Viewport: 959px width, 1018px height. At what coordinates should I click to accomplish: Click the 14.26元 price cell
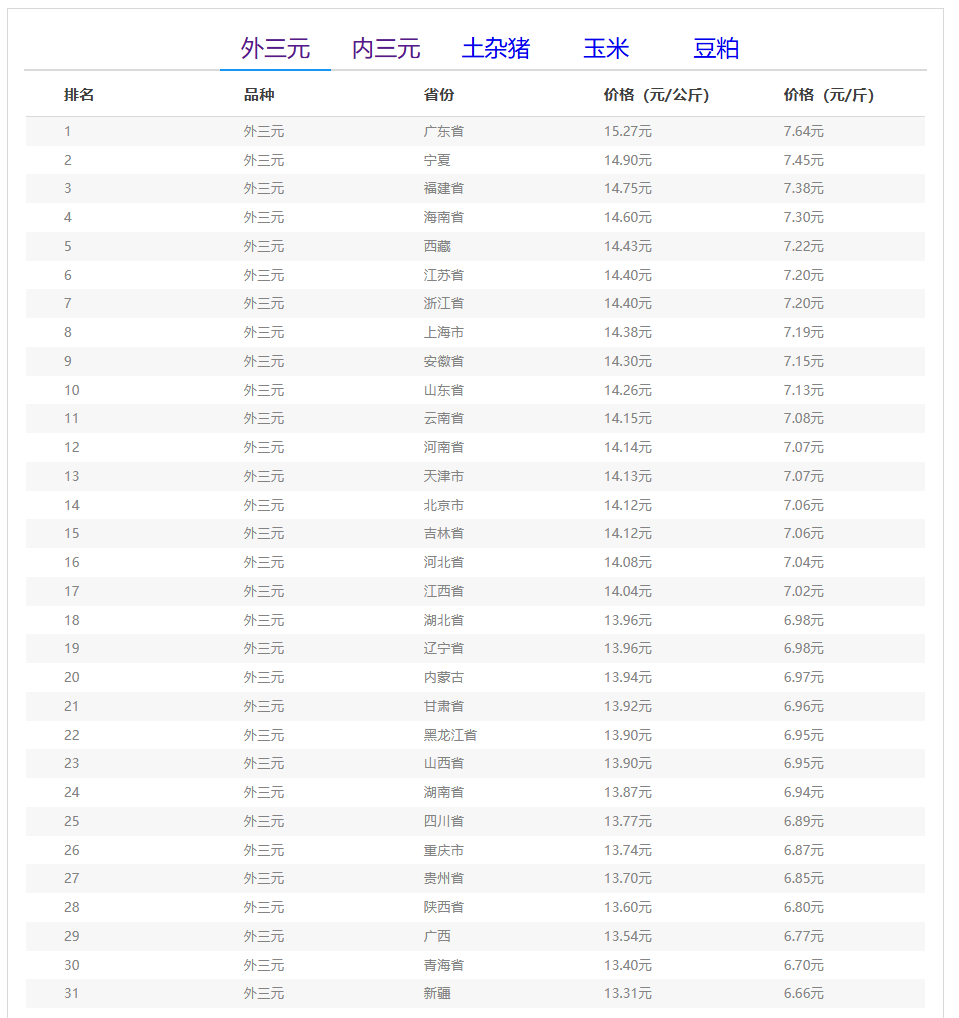coord(628,390)
